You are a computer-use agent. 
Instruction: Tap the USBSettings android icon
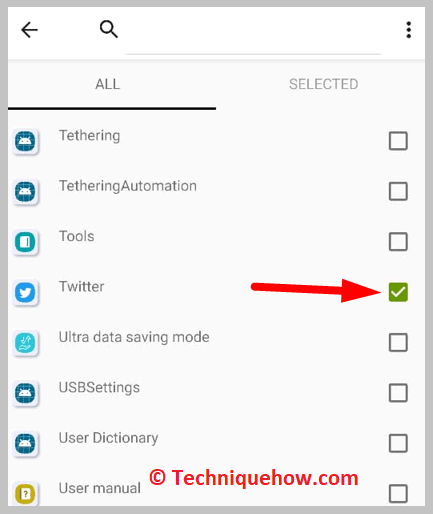[25, 393]
